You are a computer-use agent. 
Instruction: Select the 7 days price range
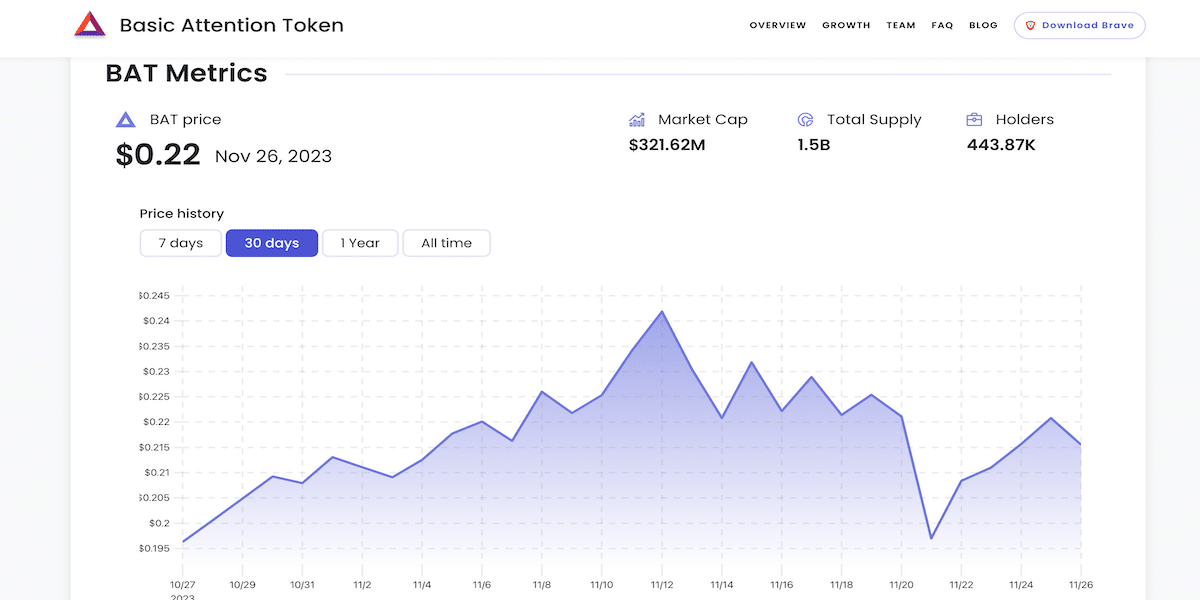pyautogui.click(x=181, y=243)
